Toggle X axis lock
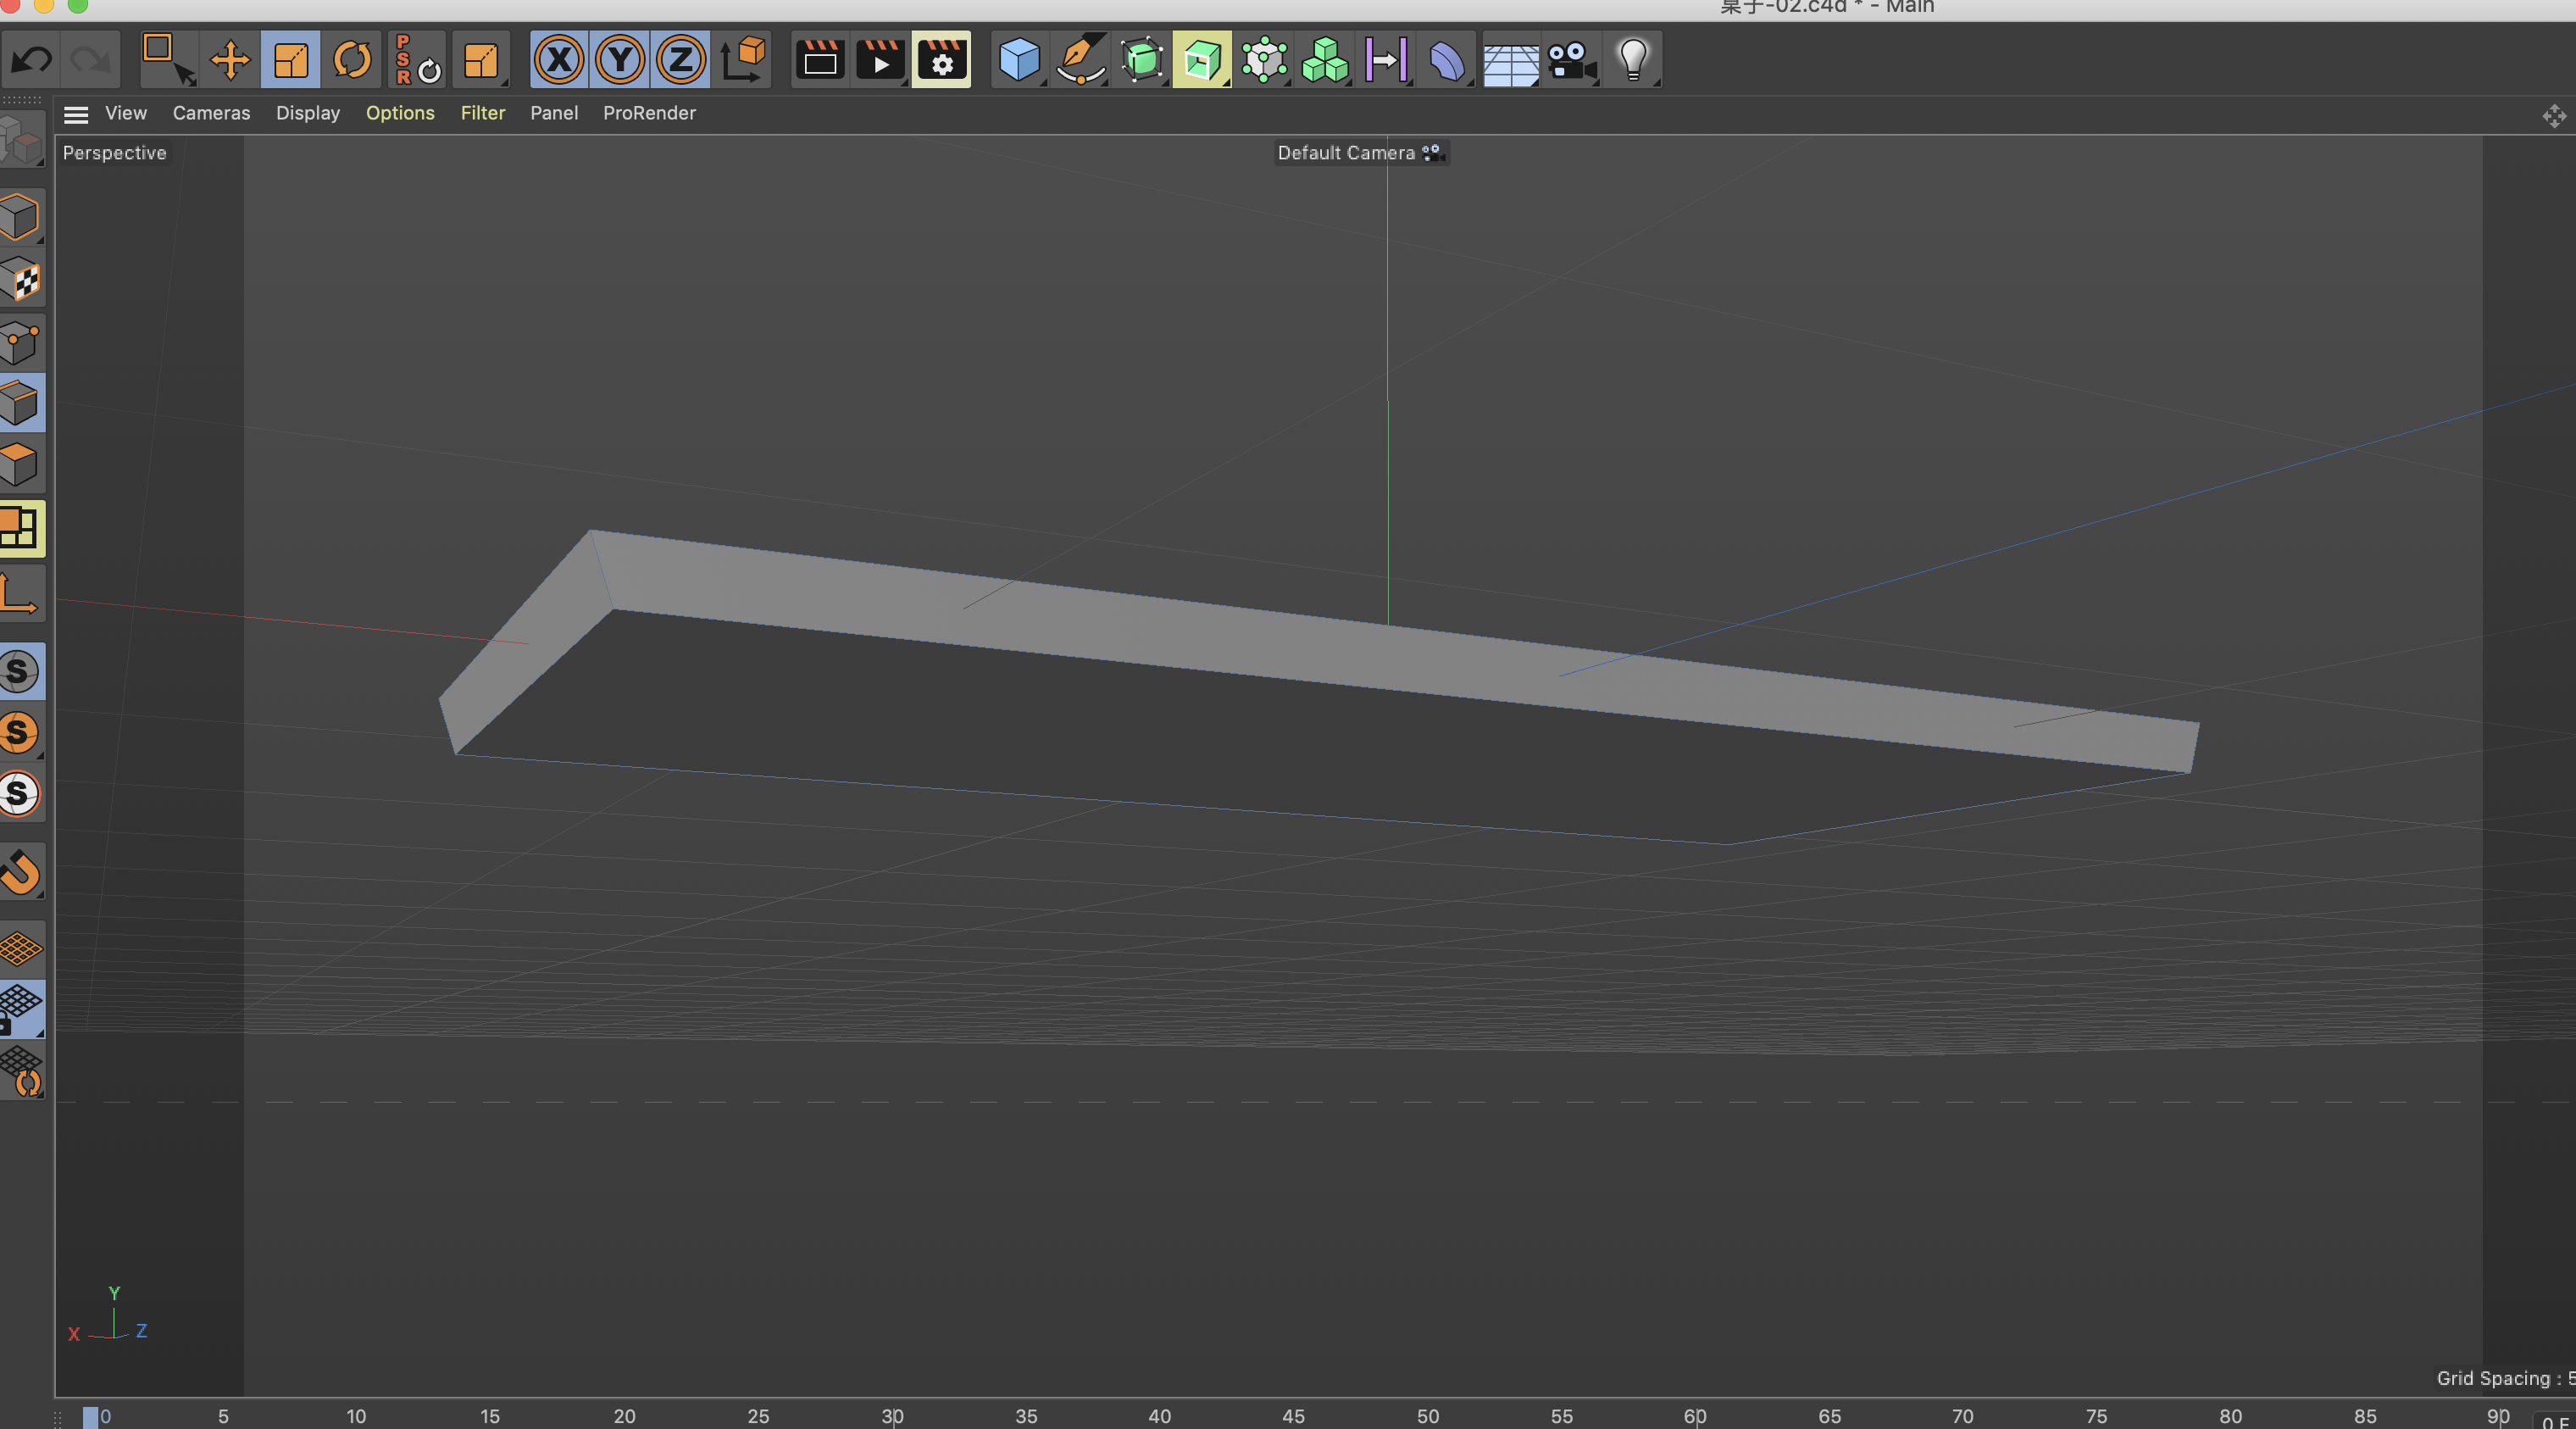This screenshot has width=2576, height=1429. pyautogui.click(x=558, y=60)
